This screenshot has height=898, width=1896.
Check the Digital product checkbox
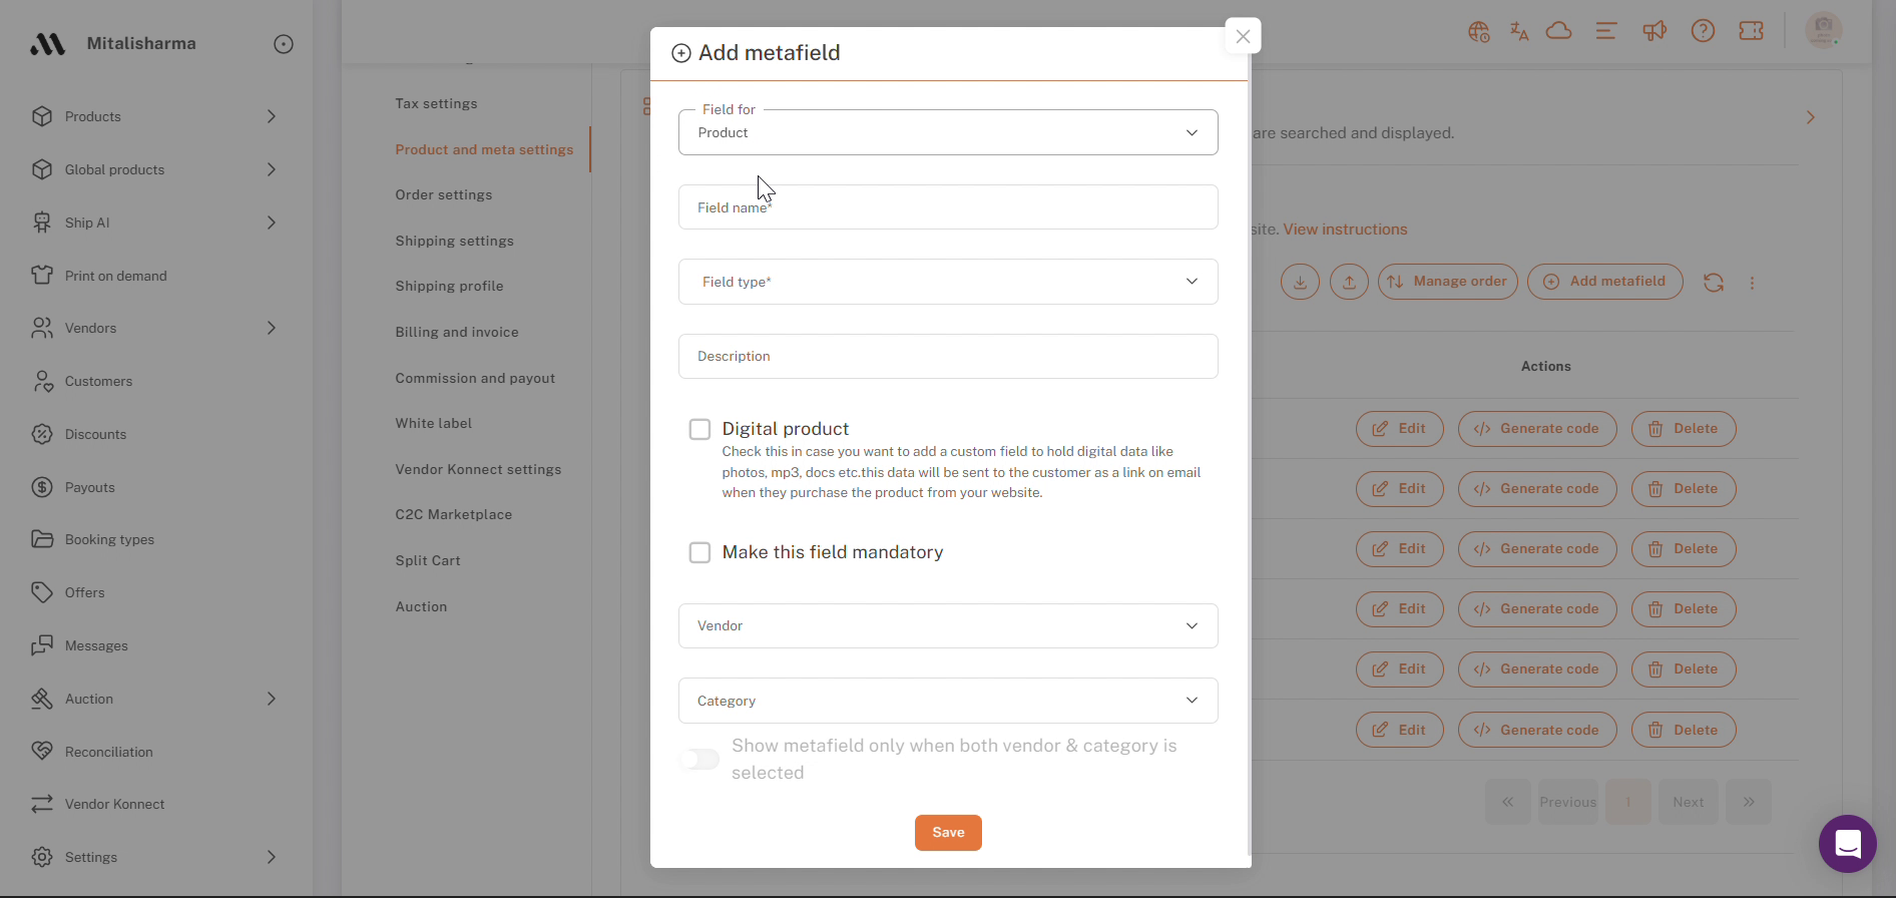pos(700,429)
